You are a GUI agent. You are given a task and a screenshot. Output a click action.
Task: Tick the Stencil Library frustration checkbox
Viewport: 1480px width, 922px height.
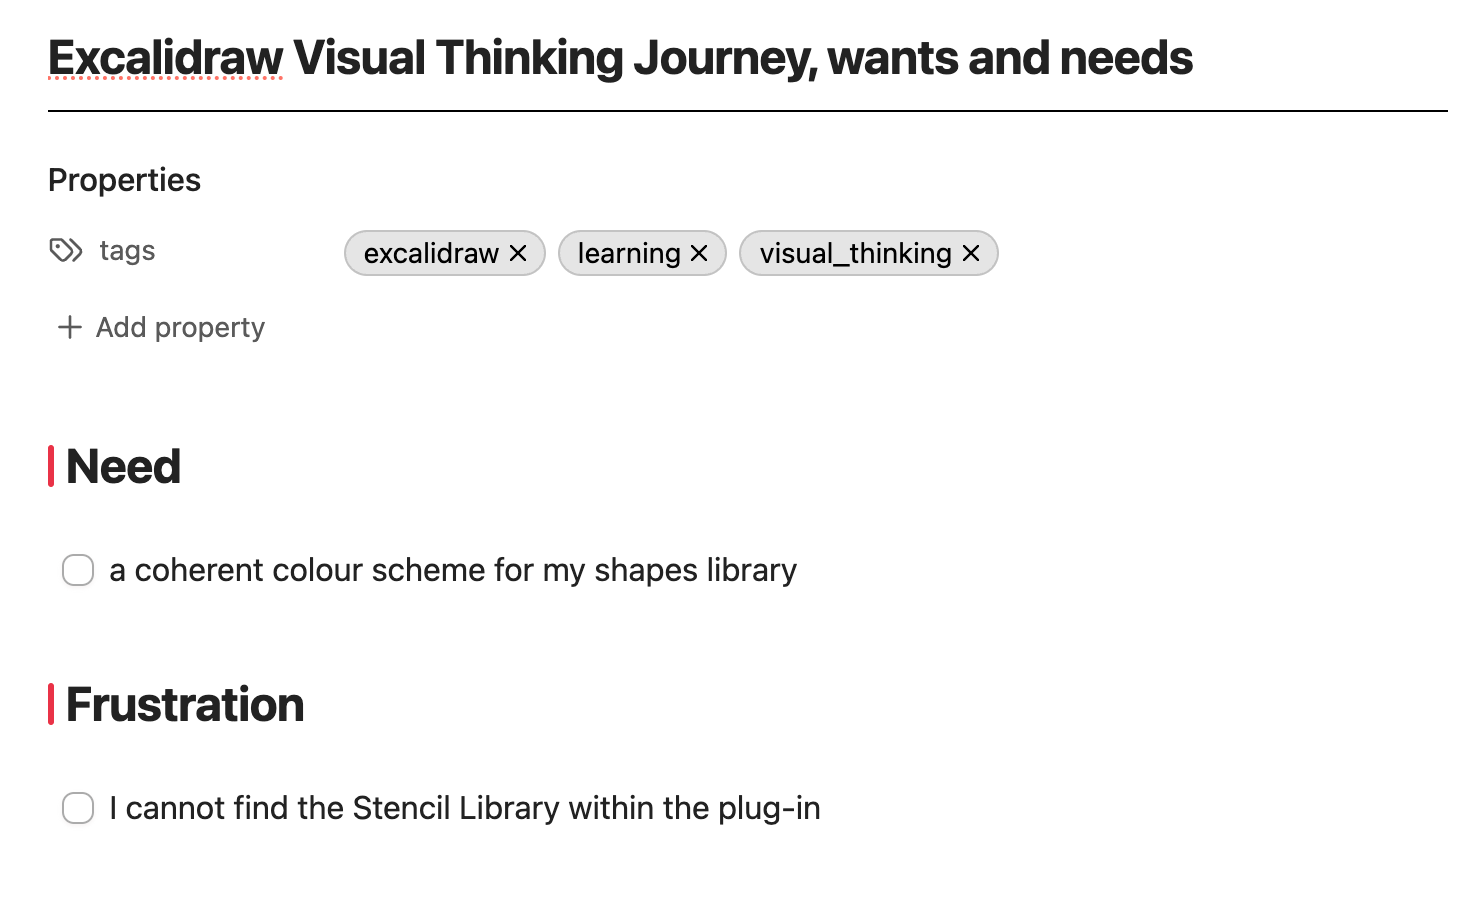pos(78,808)
